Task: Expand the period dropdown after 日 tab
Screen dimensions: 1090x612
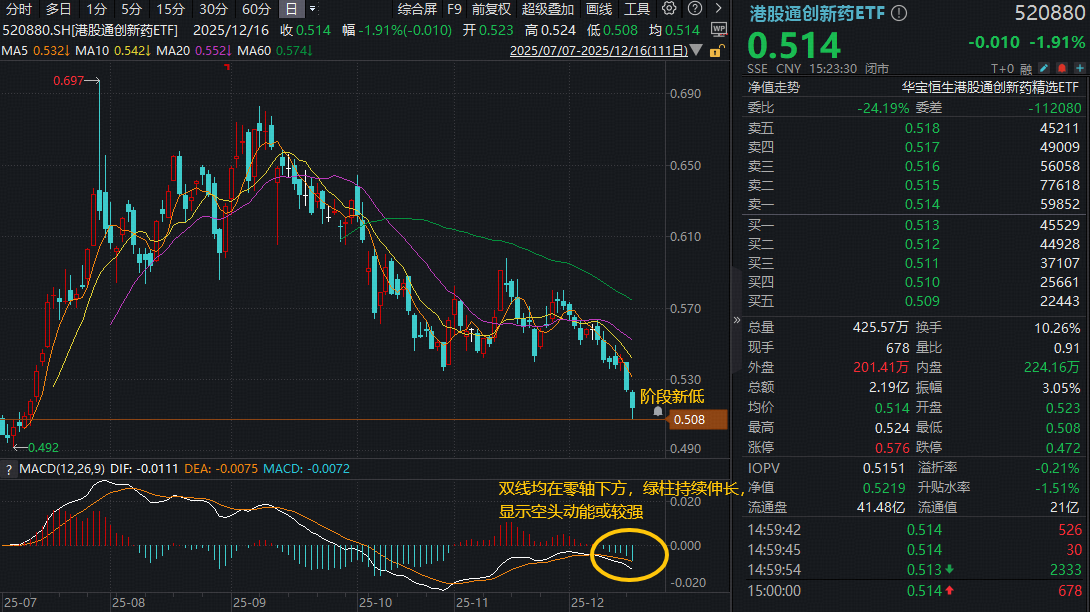Action: pos(313,9)
